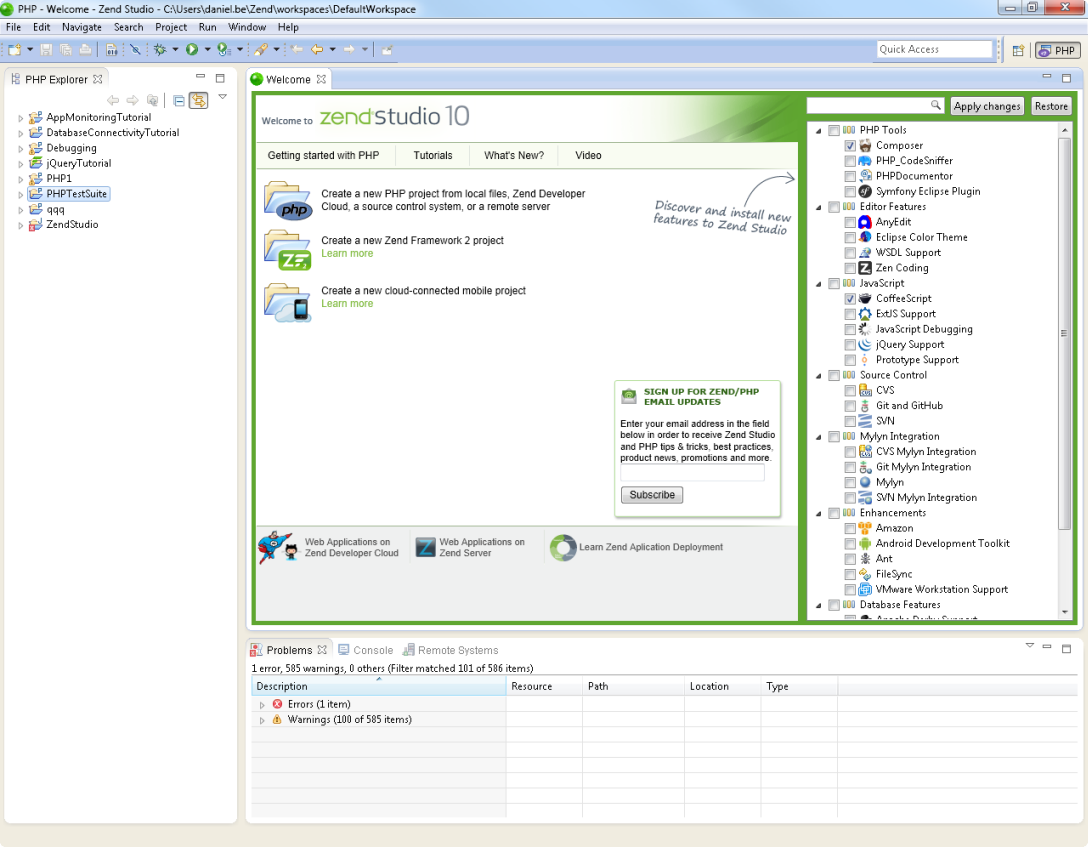The image size is (1088, 847).
Task: Click the features list vertical scrollbar
Action: click(1064, 333)
